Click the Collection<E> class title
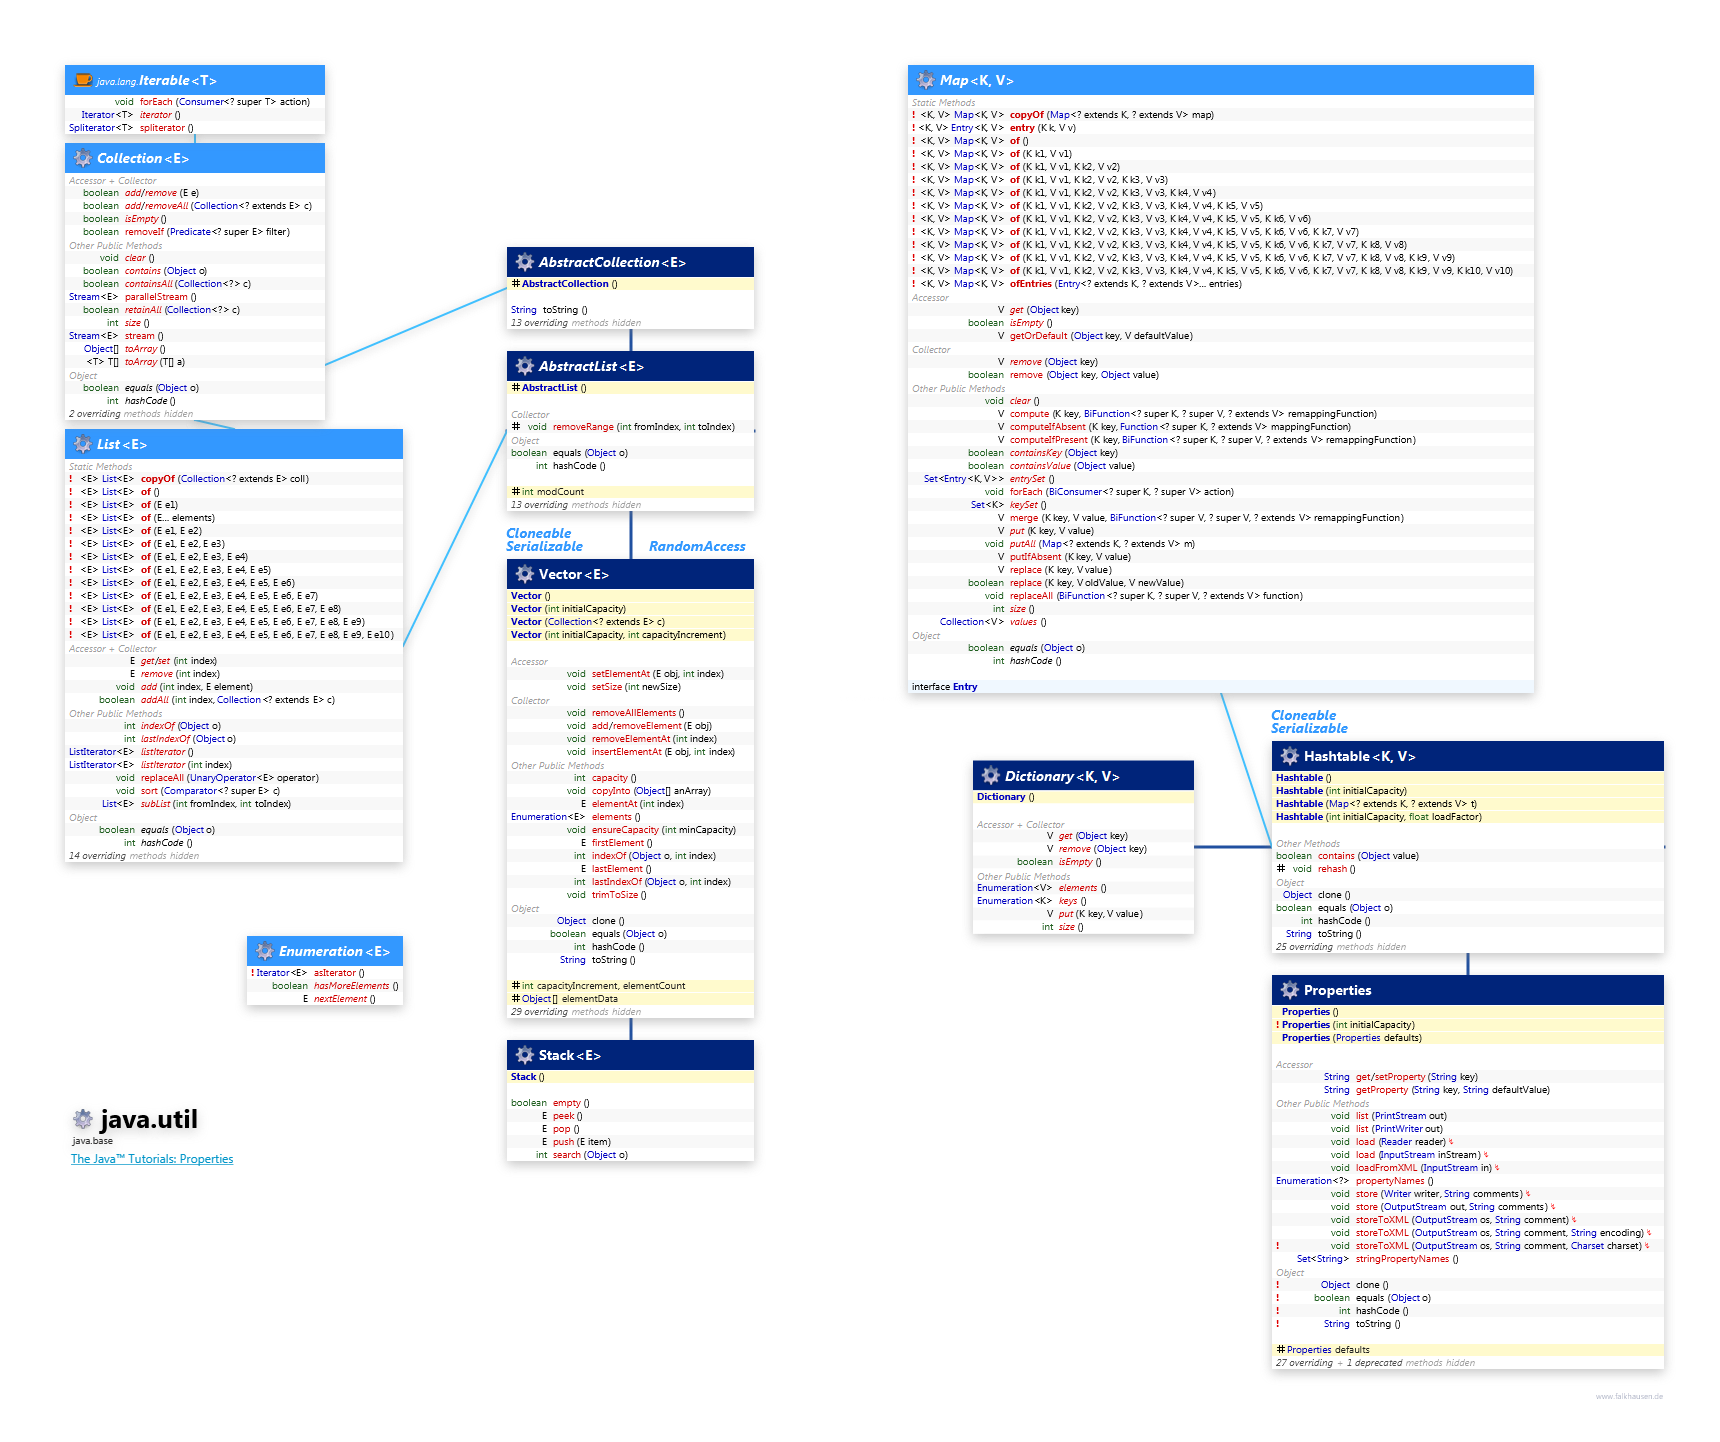 coord(143,158)
